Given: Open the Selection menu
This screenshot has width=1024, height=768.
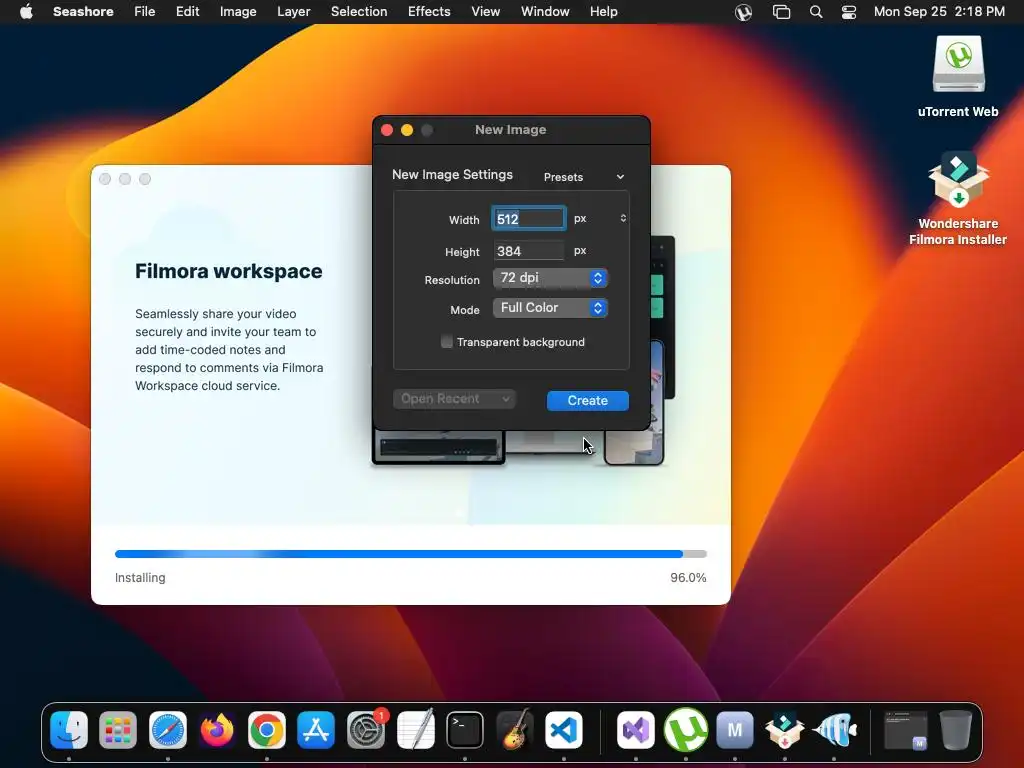Looking at the screenshot, I should pyautogui.click(x=359, y=12).
